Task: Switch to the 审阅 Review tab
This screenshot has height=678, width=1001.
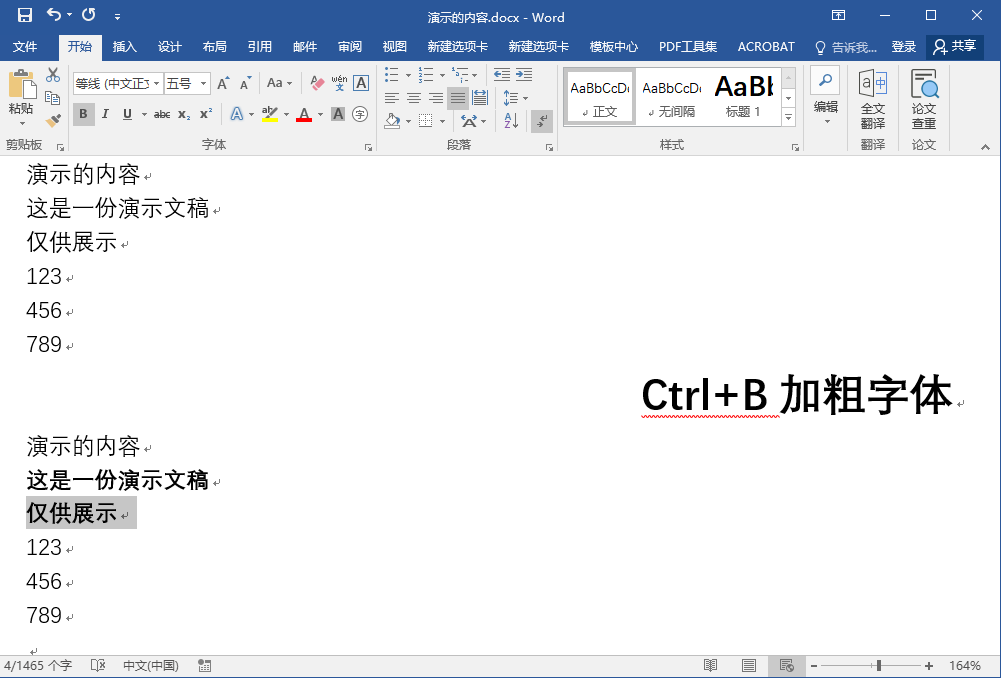Action: [x=350, y=47]
